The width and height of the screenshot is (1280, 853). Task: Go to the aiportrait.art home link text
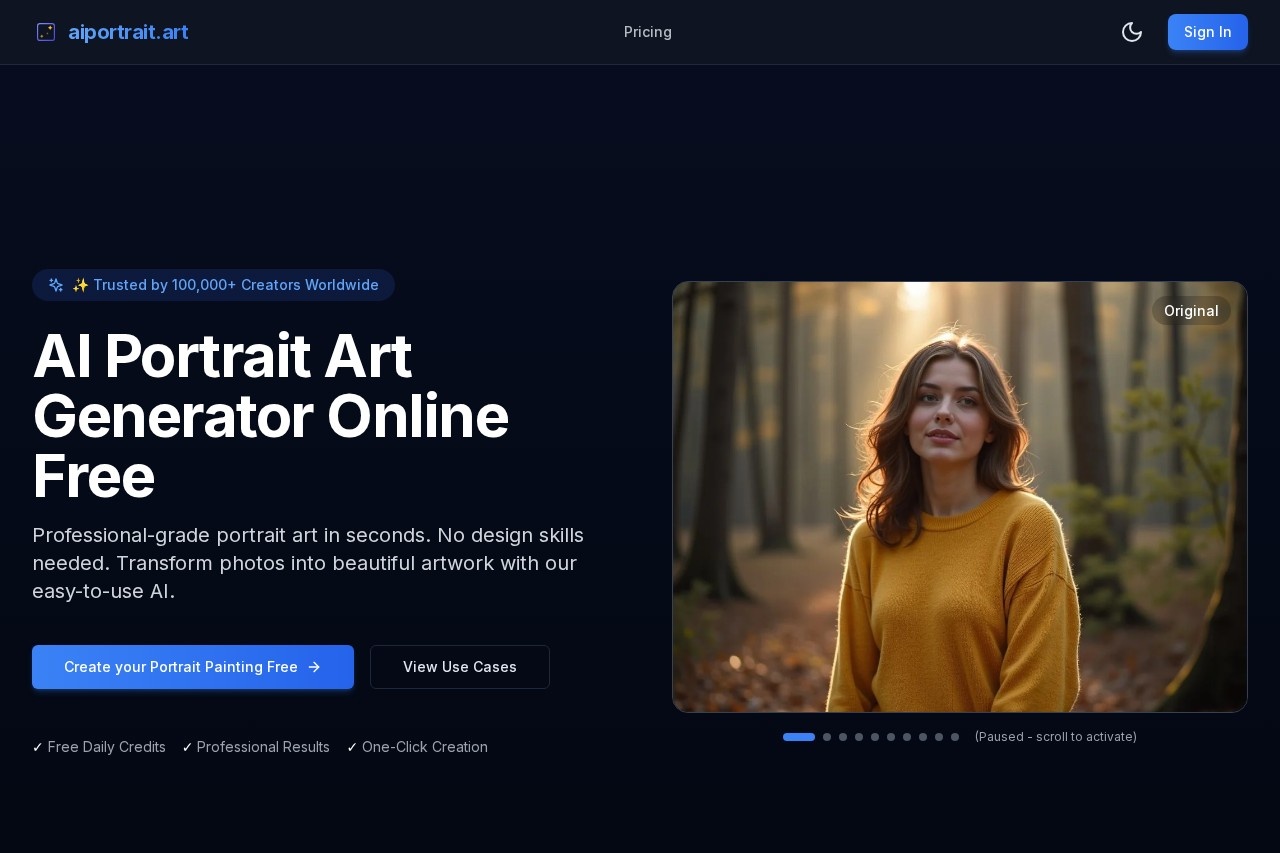pyautogui.click(x=128, y=32)
